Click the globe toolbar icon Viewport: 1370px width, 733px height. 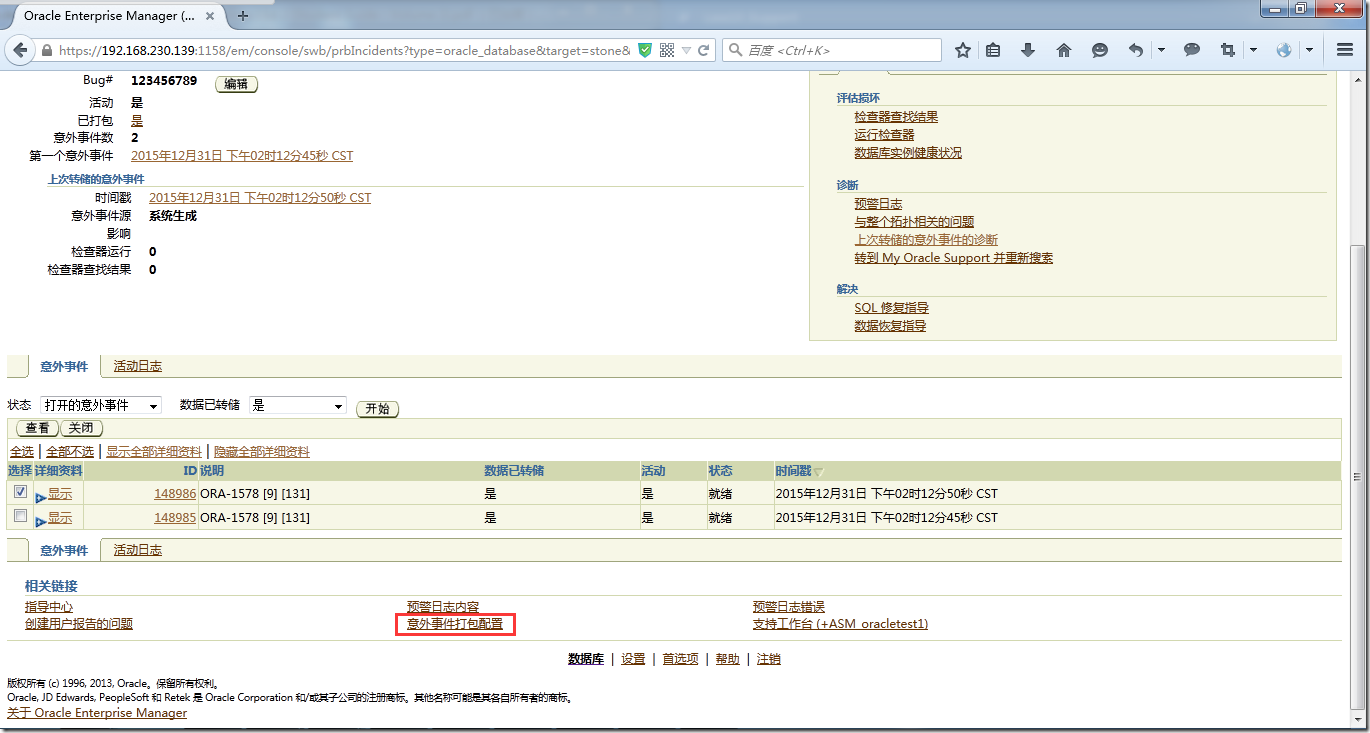(x=1285, y=50)
